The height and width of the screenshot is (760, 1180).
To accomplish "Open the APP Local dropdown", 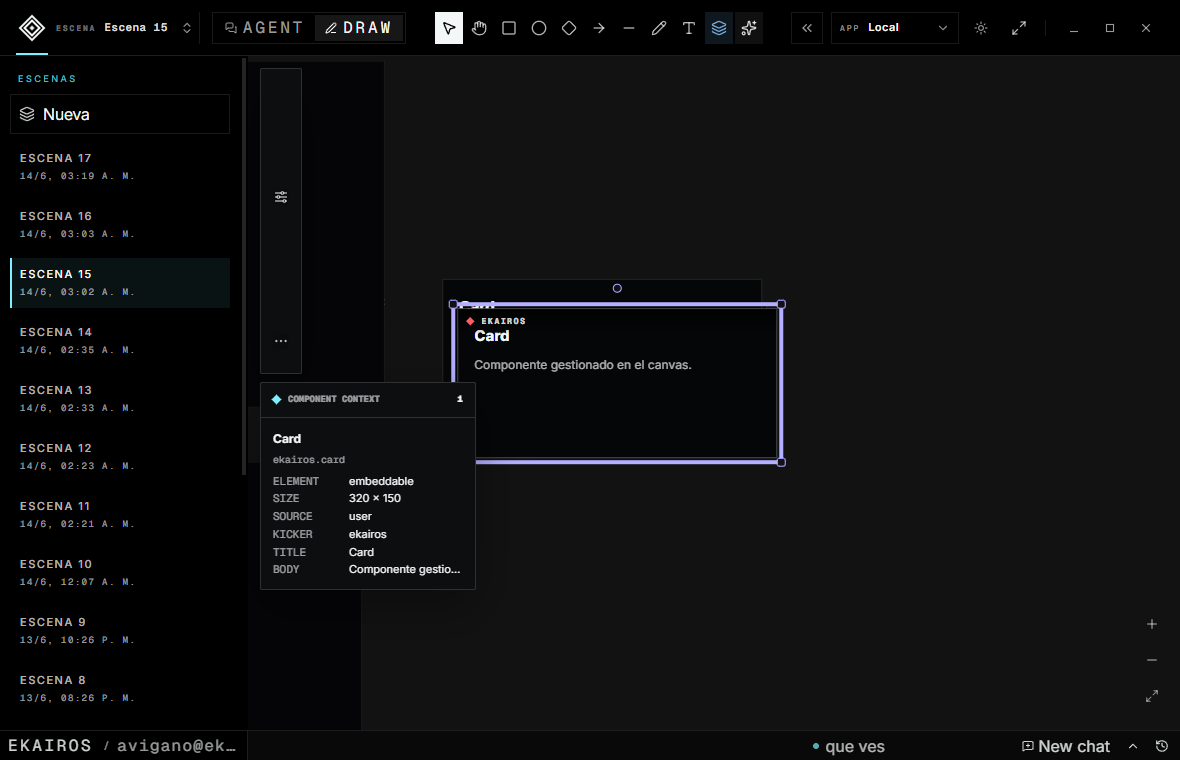I will point(894,28).
